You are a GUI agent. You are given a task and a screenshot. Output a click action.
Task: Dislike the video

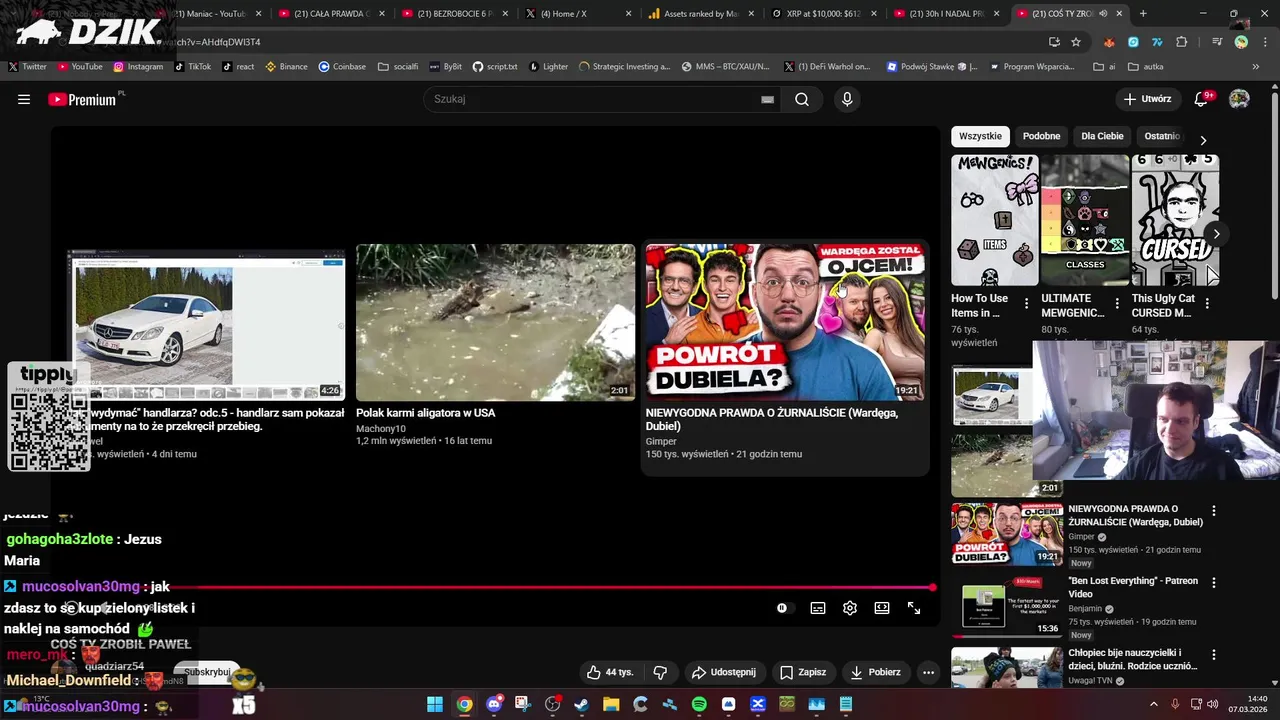click(x=660, y=672)
